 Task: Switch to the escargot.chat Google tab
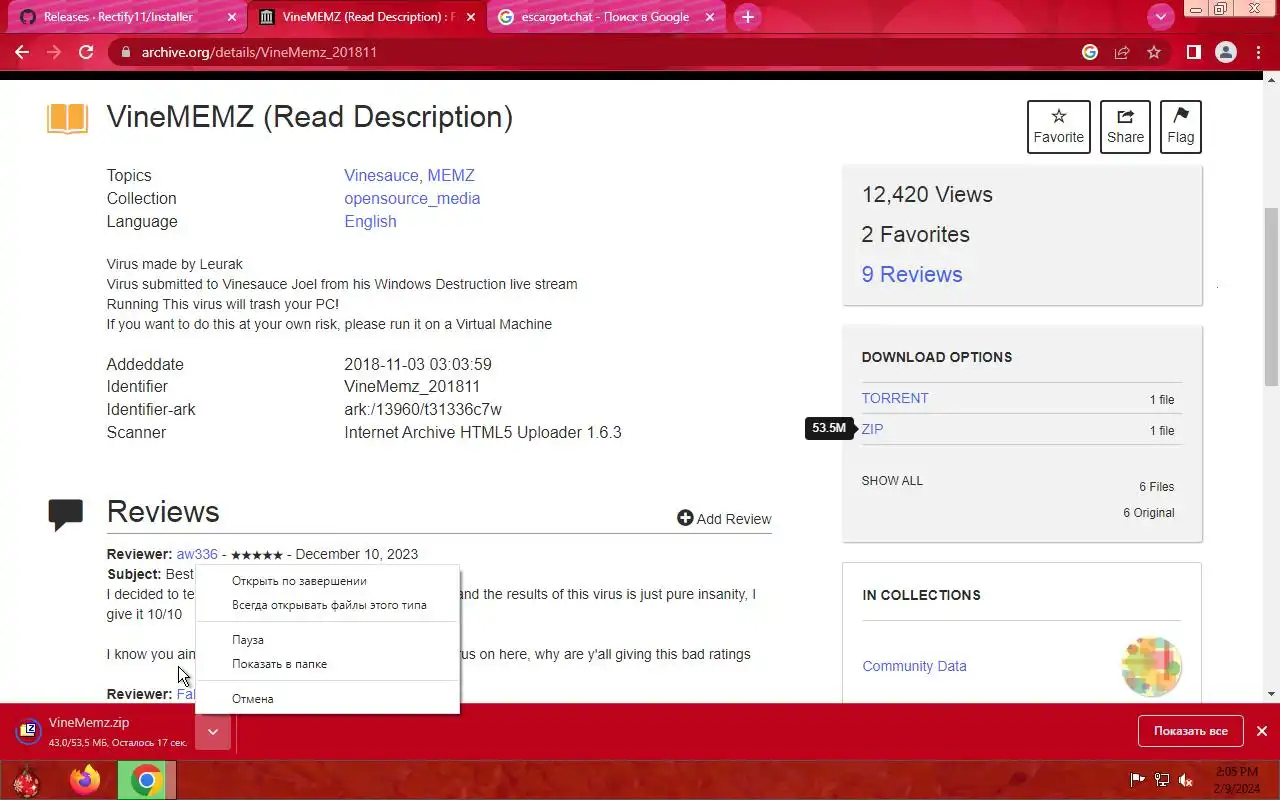[607, 17]
